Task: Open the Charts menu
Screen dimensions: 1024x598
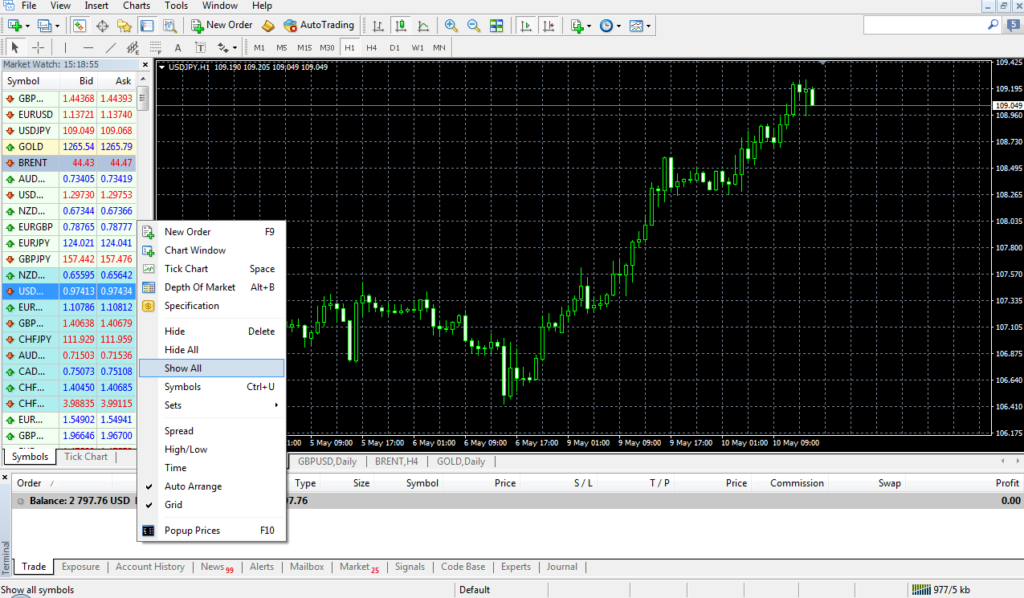Action: [136, 5]
